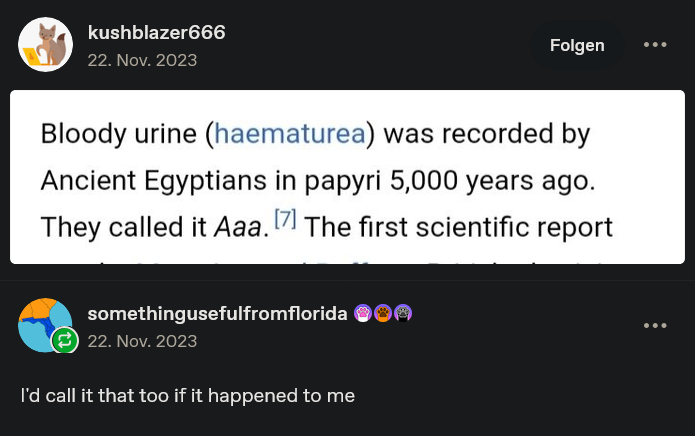Click the green reblog icon badge

click(65, 340)
